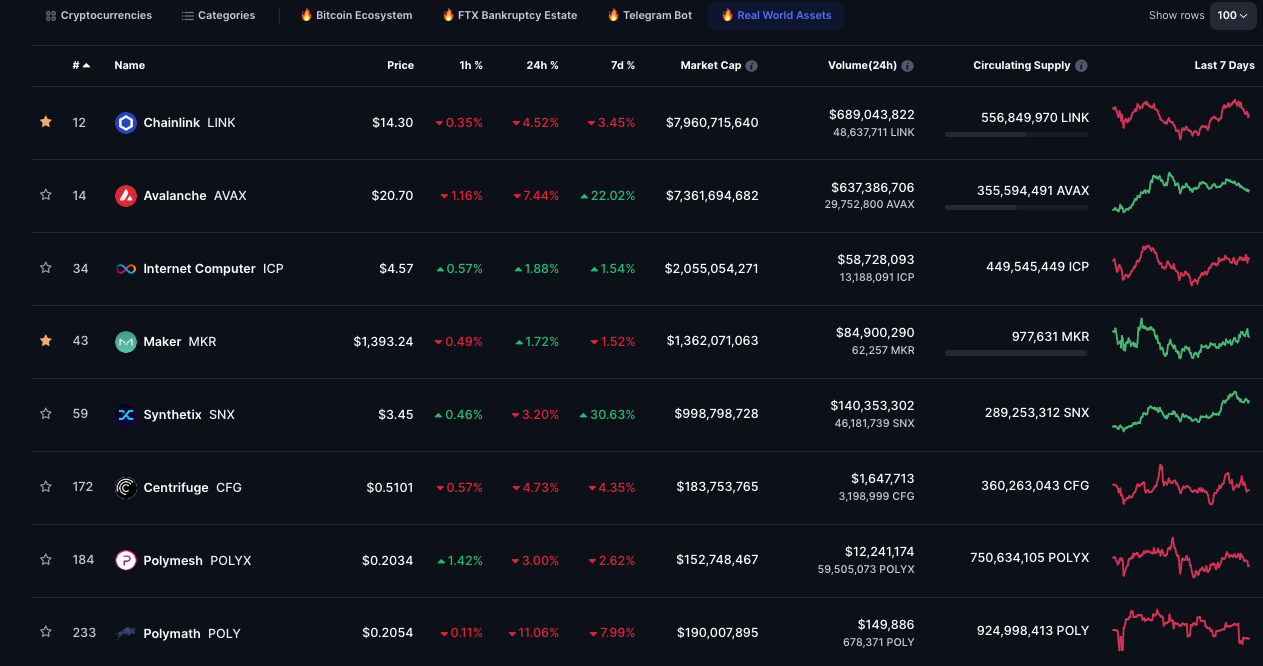Add Avalanche to watchlist with star

pos(45,195)
